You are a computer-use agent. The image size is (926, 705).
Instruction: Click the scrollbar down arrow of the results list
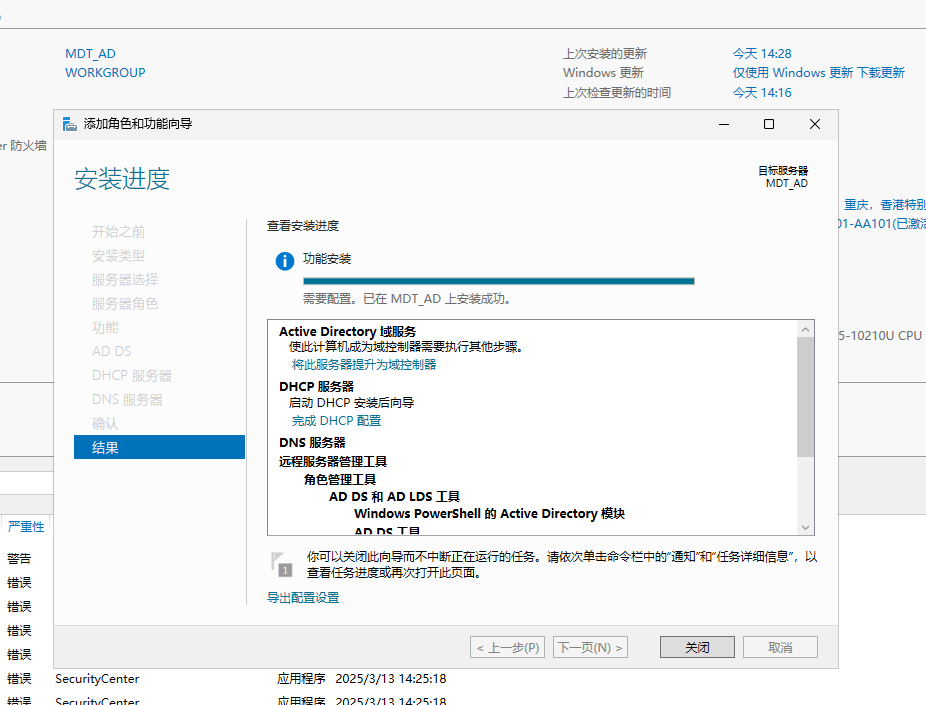tap(806, 527)
